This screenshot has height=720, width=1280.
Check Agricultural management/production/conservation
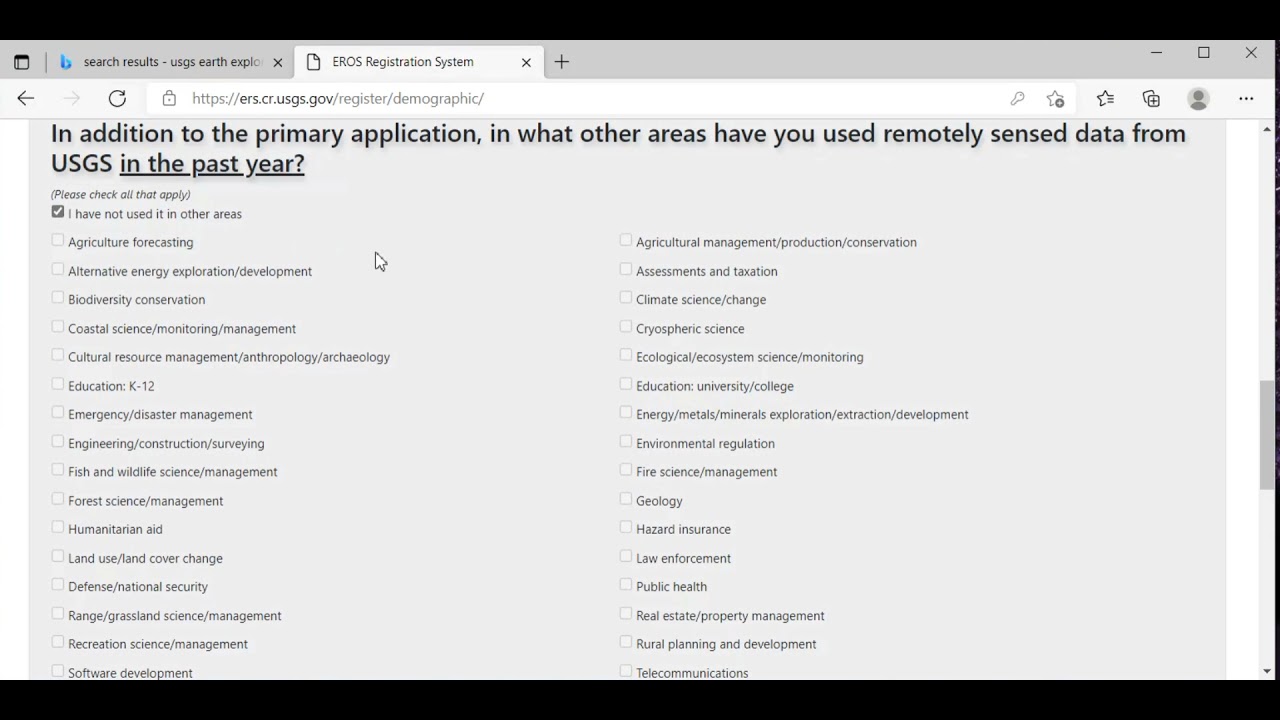pyautogui.click(x=626, y=240)
